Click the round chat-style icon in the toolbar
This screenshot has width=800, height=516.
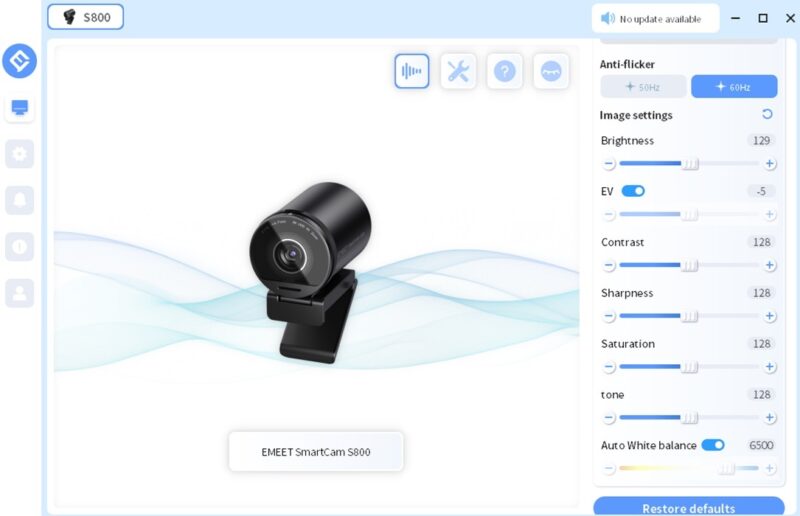[x=551, y=71]
